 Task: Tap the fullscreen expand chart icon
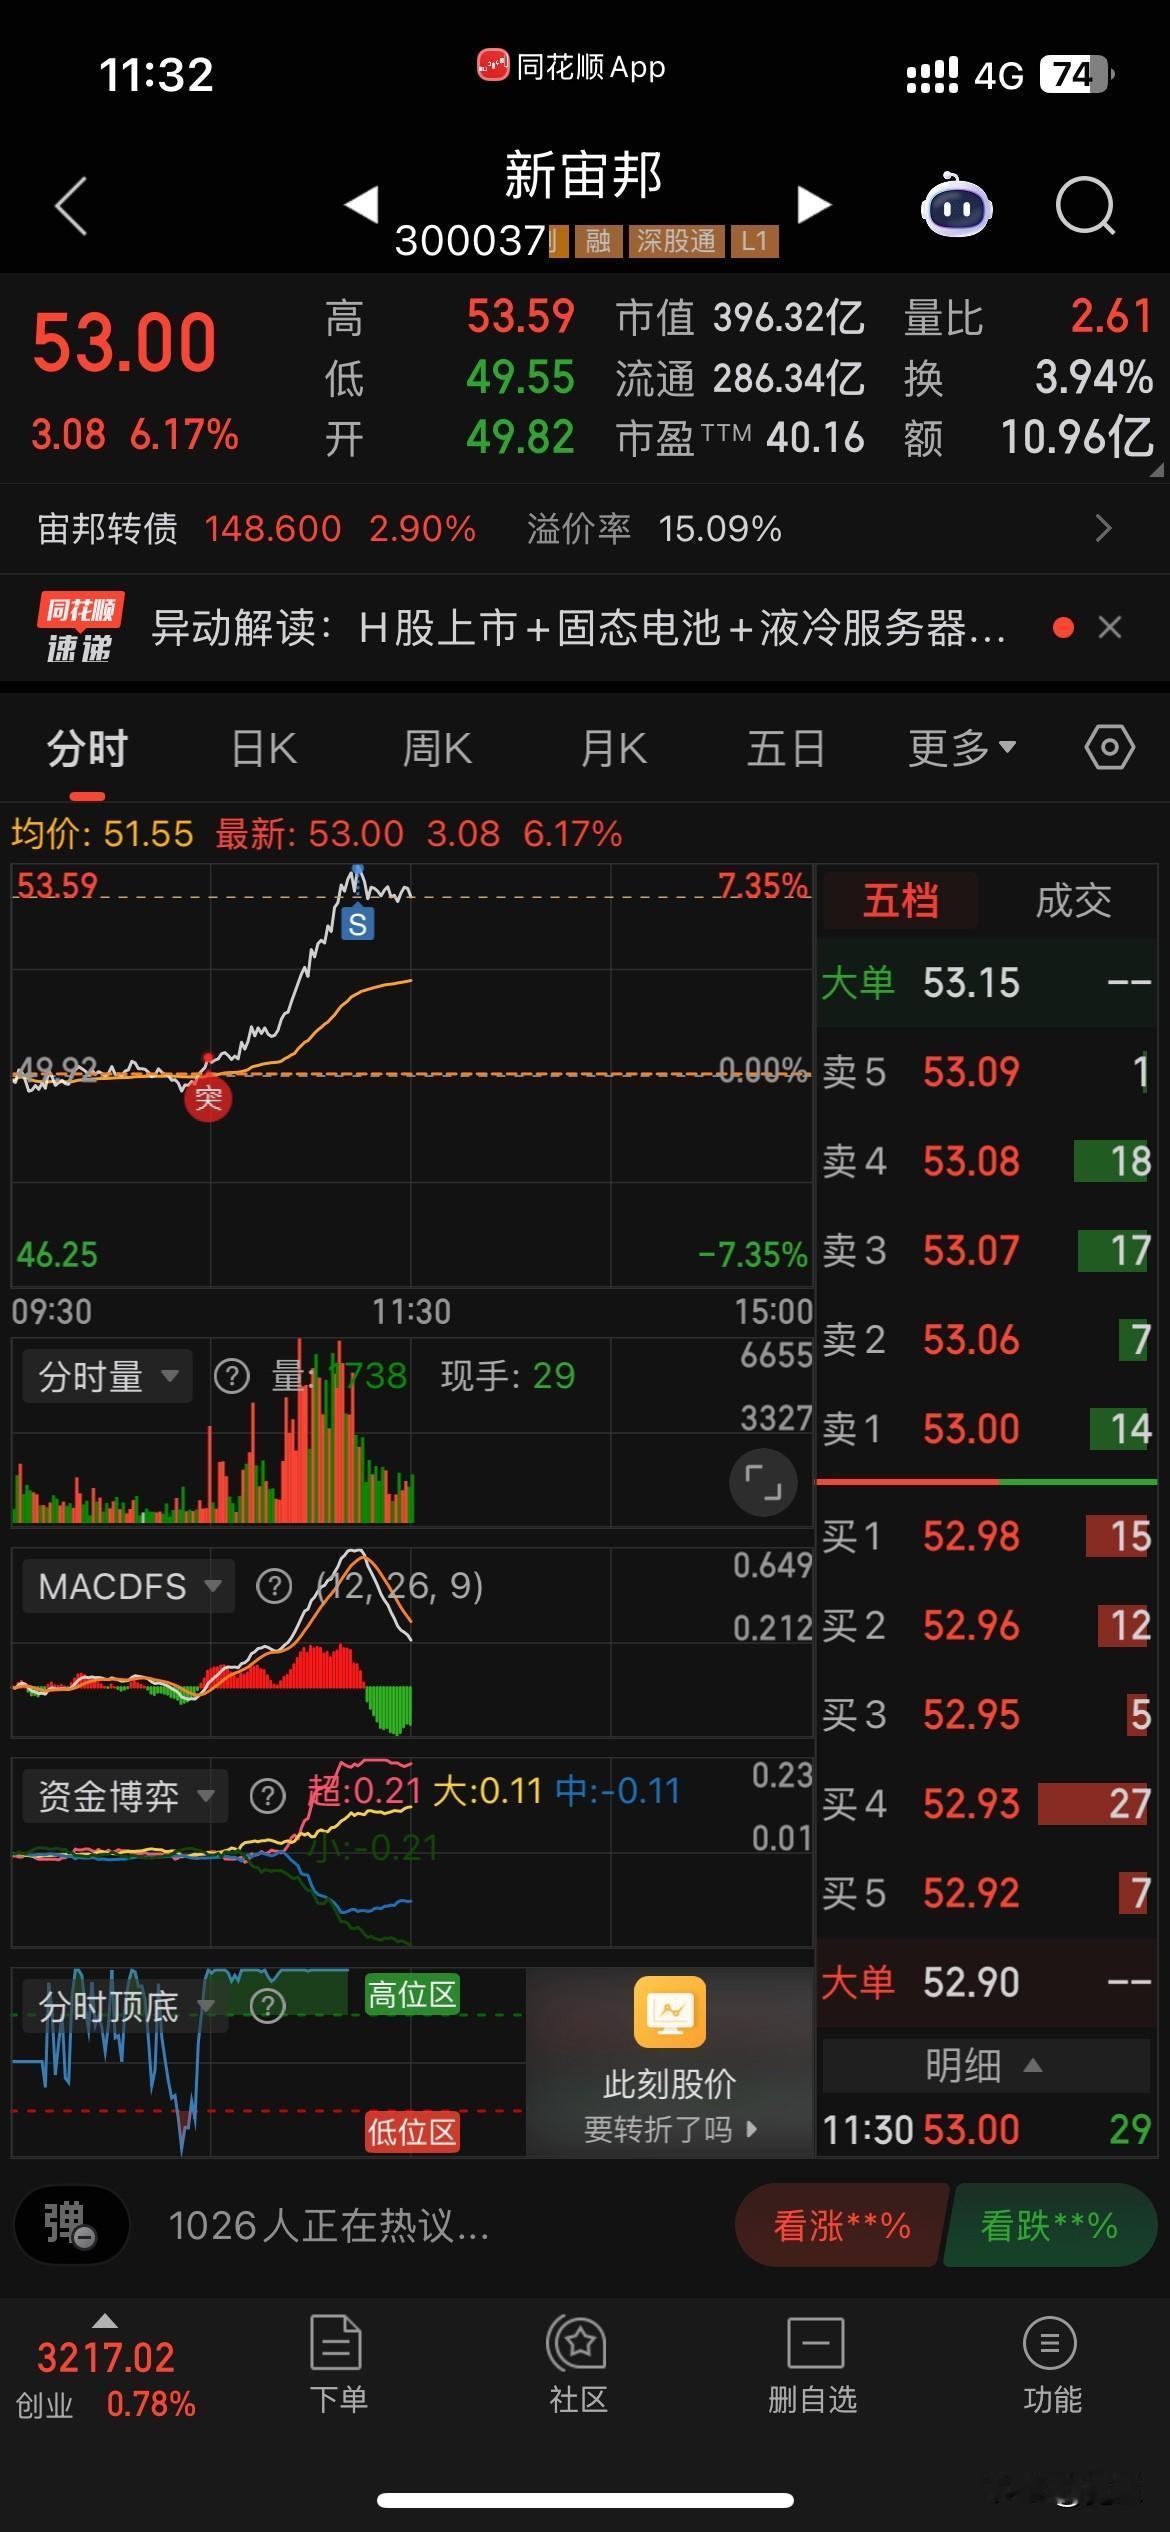pos(763,1482)
